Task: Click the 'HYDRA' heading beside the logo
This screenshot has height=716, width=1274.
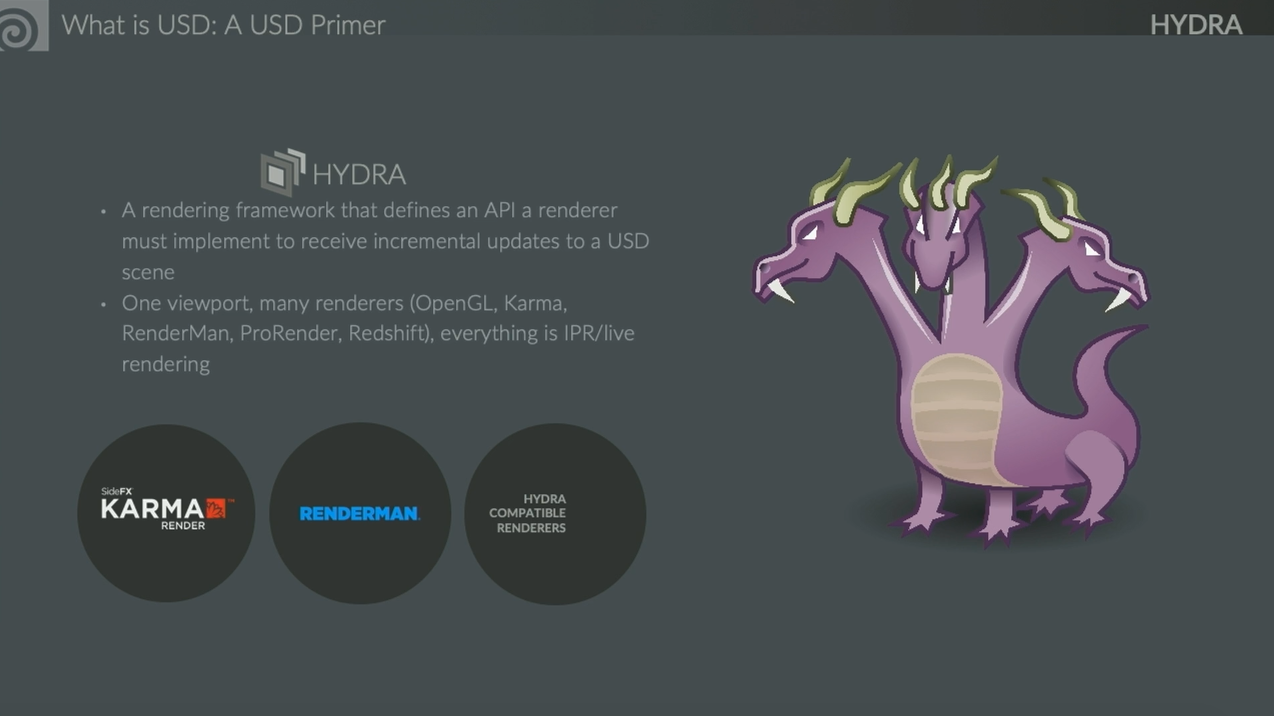Action: (359, 174)
